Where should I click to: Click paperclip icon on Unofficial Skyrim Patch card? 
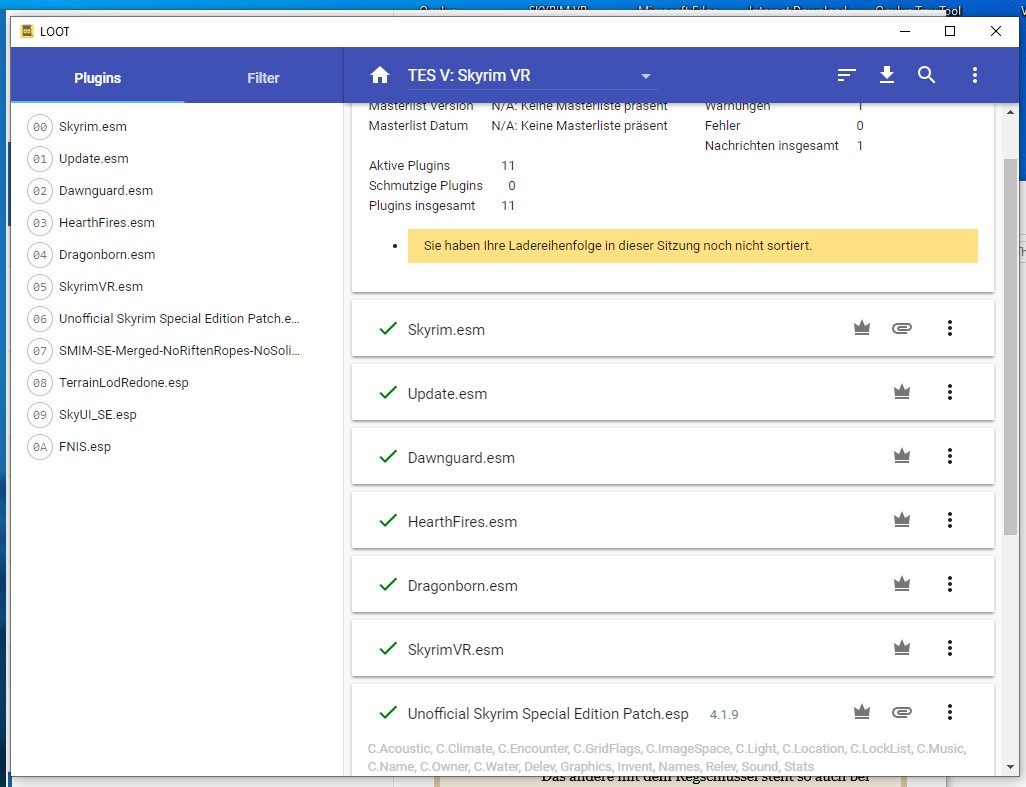point(901,713)
